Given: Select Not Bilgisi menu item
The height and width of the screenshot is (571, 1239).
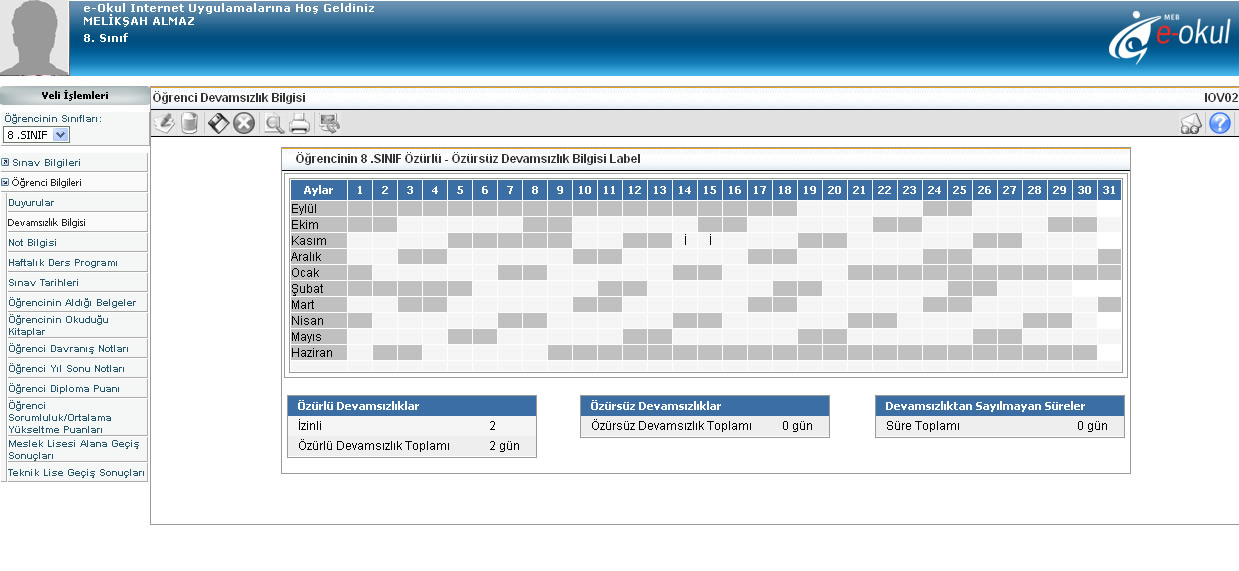Looking at the screenshot, I should (32, 243).
